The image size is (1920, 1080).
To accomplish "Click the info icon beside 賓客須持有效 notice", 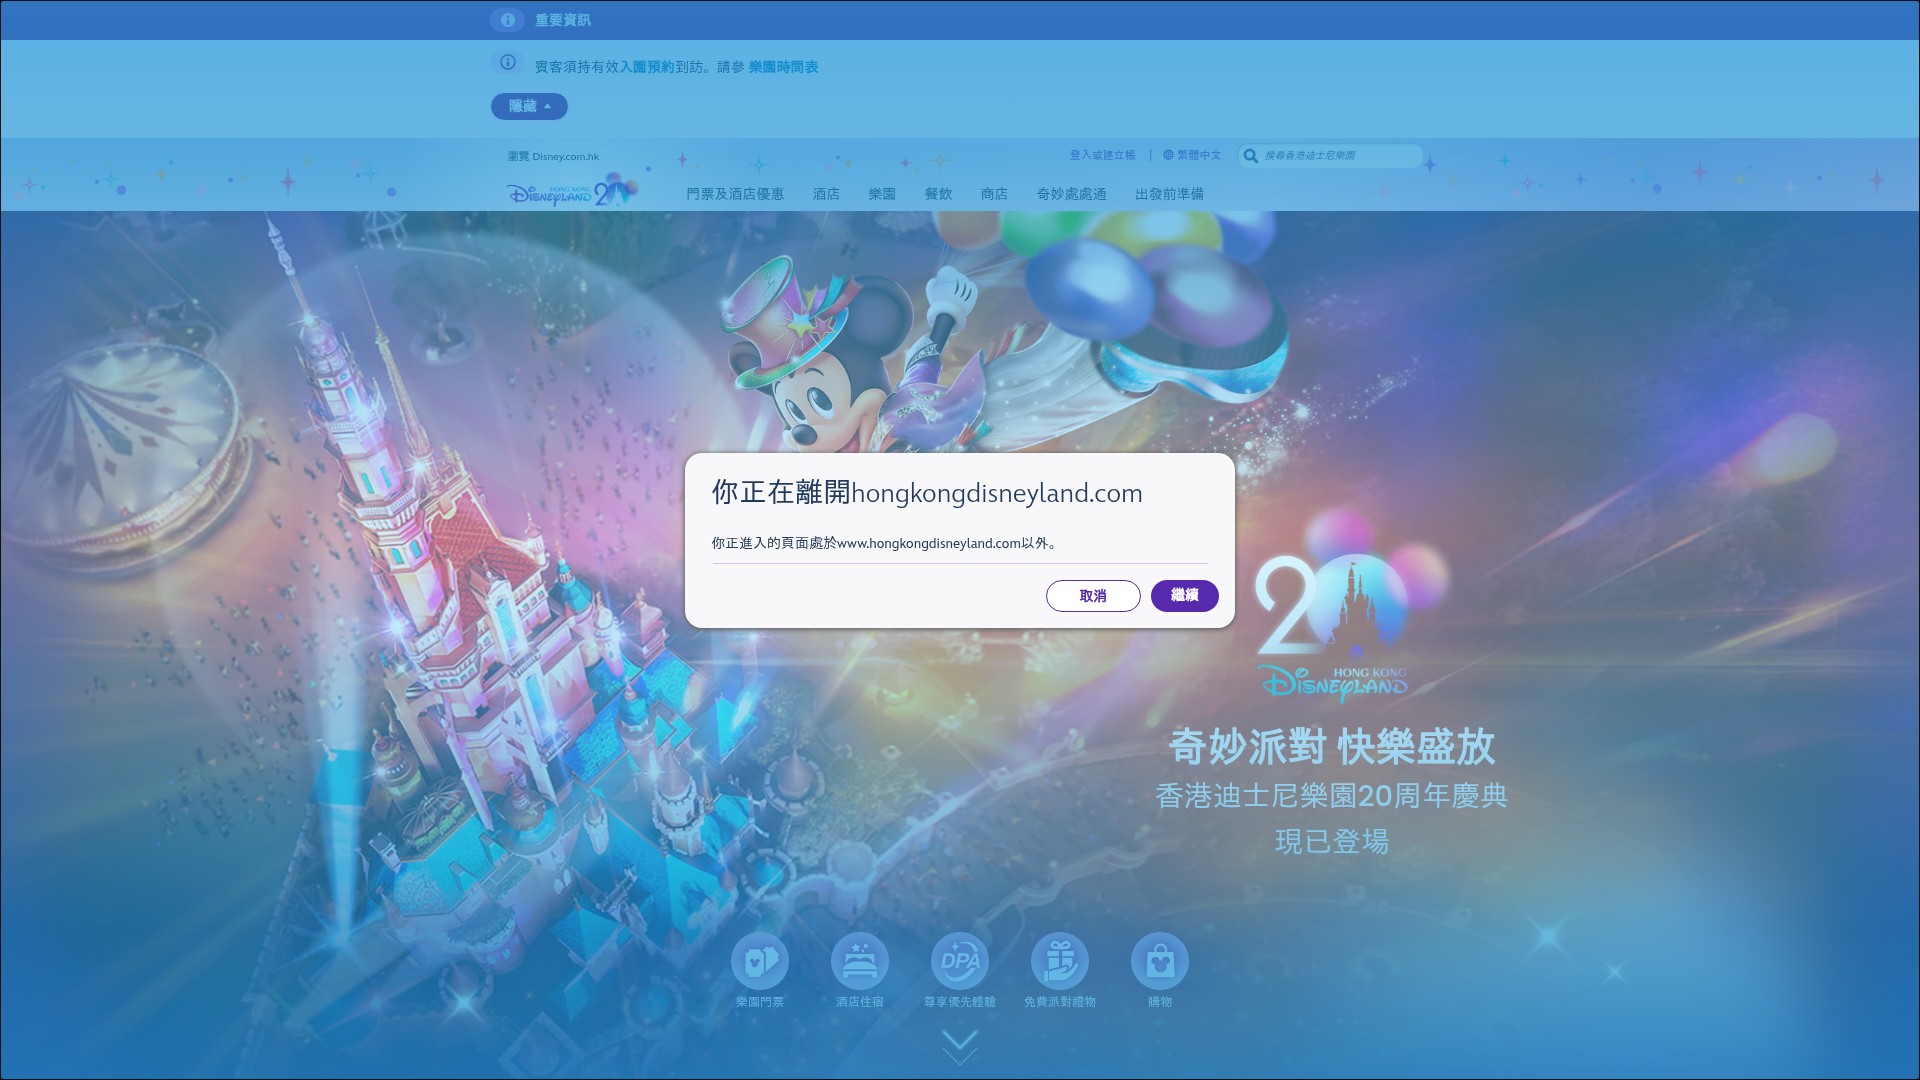I will 508,63.
